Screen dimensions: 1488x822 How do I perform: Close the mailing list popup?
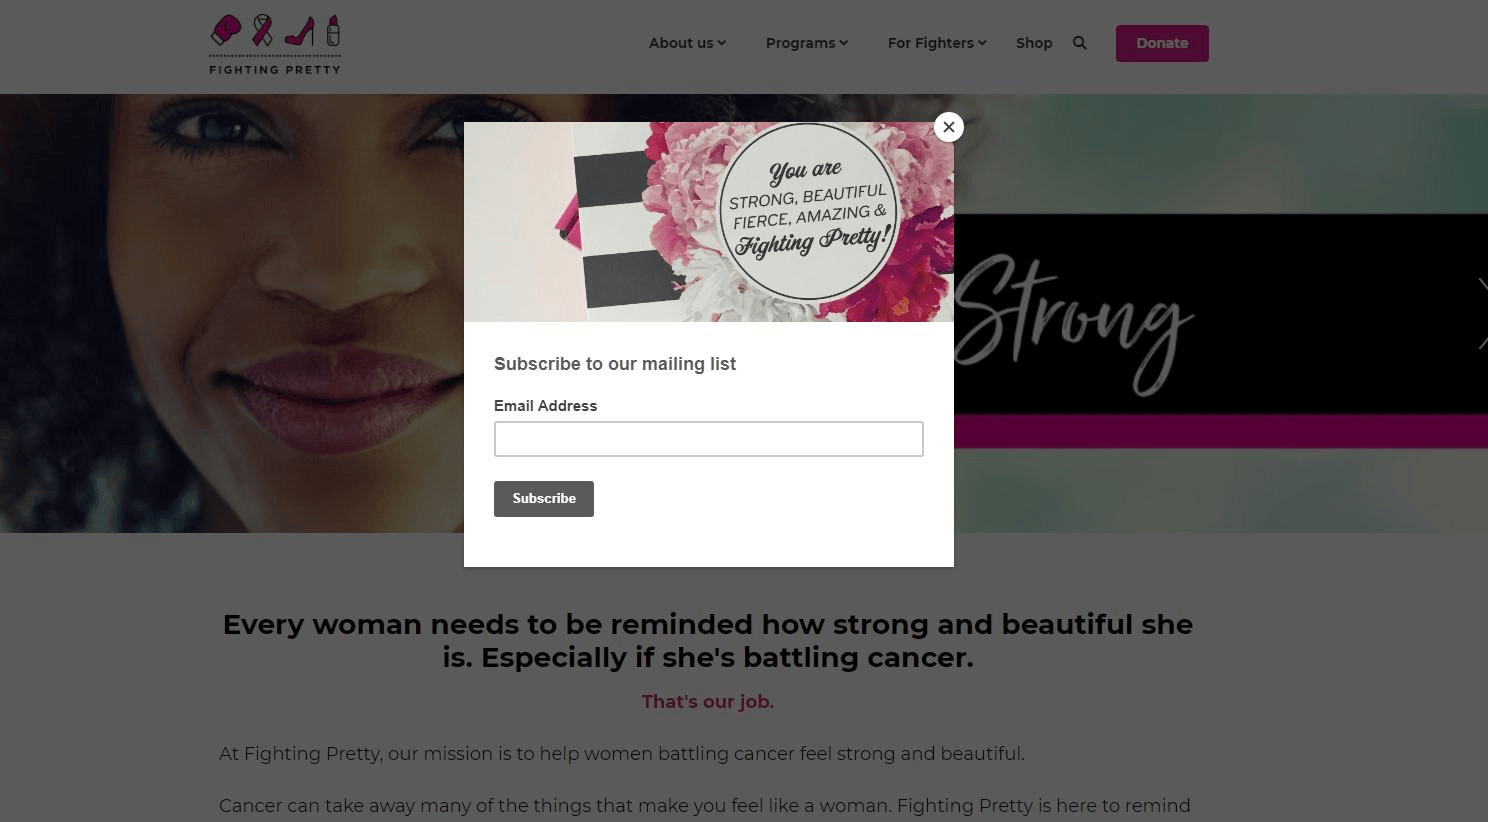coord(949,127)
